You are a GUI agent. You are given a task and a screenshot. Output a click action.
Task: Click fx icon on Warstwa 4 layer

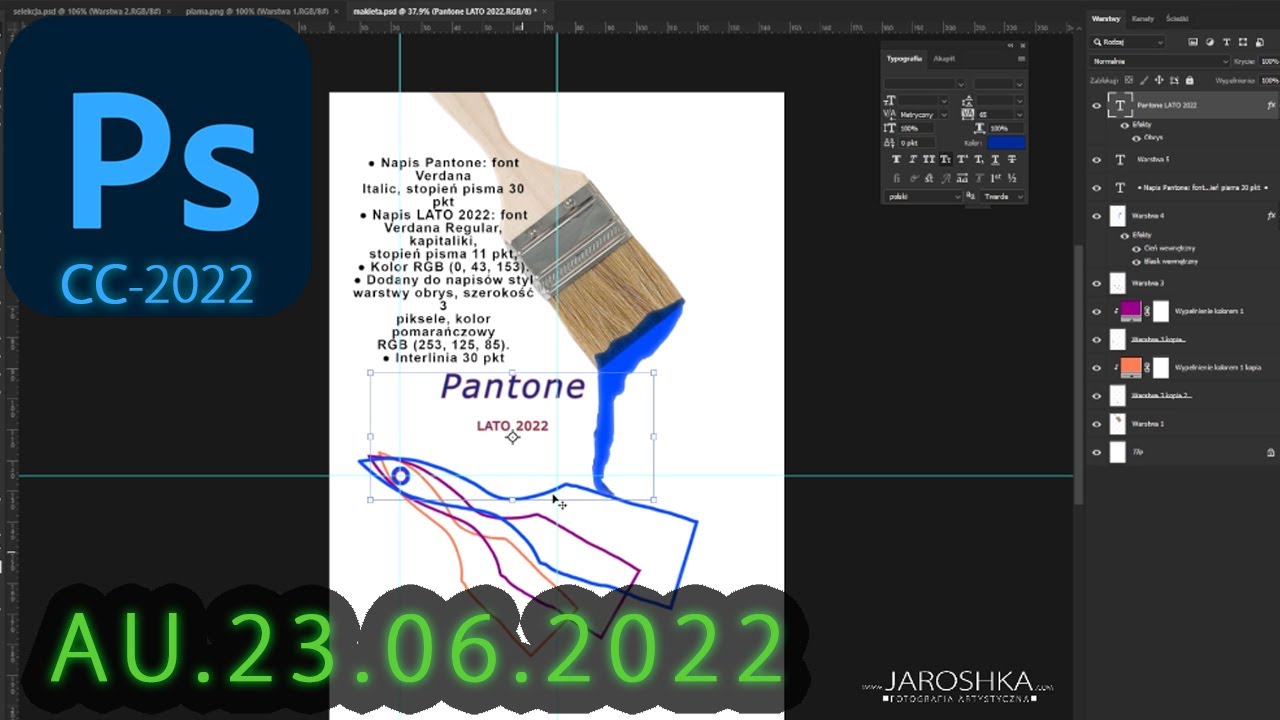[x=1271, y=215]
